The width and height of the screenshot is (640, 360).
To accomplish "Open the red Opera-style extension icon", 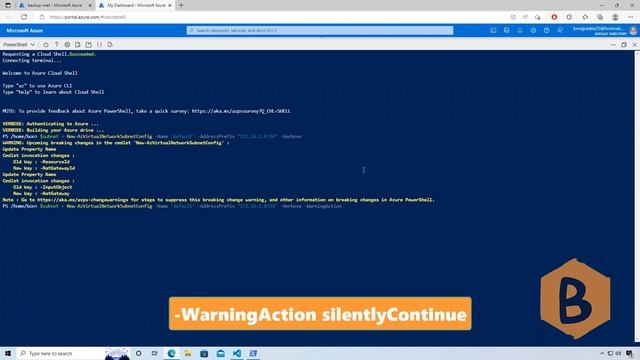I will coord(554,17).
